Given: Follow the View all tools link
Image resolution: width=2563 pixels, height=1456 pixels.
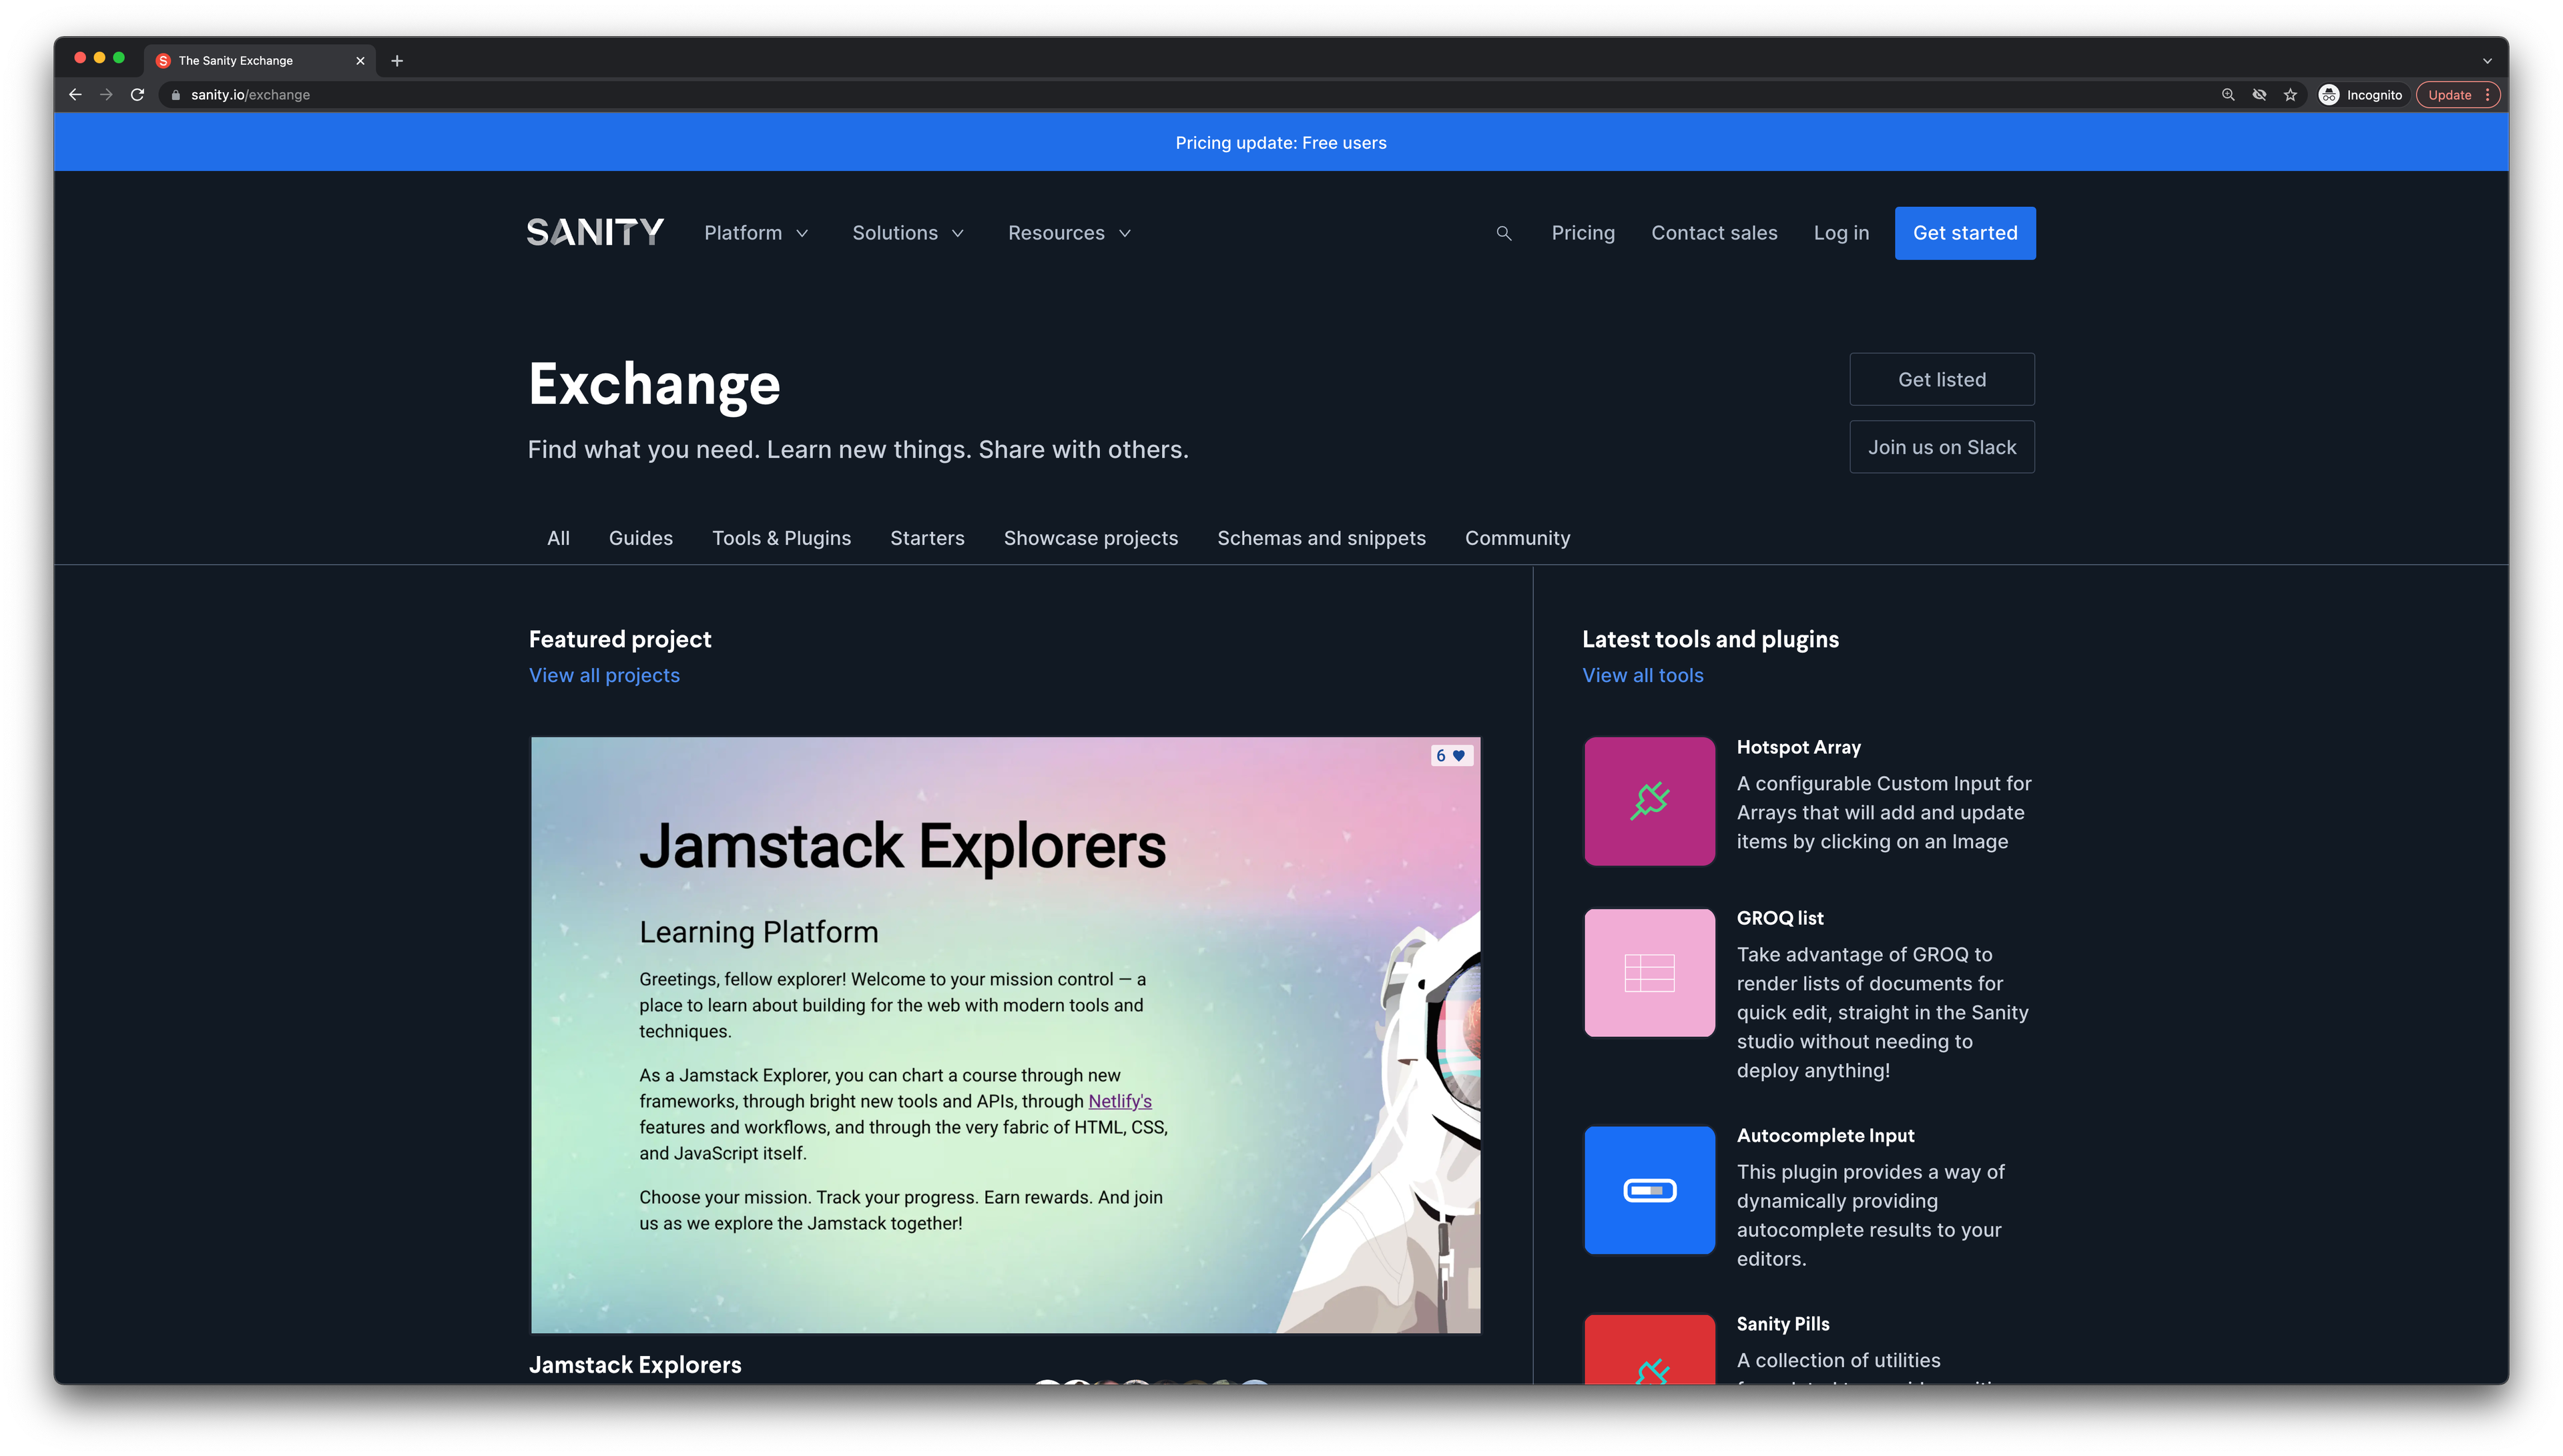Looking at the screenshot, I should click(1642, 675).
